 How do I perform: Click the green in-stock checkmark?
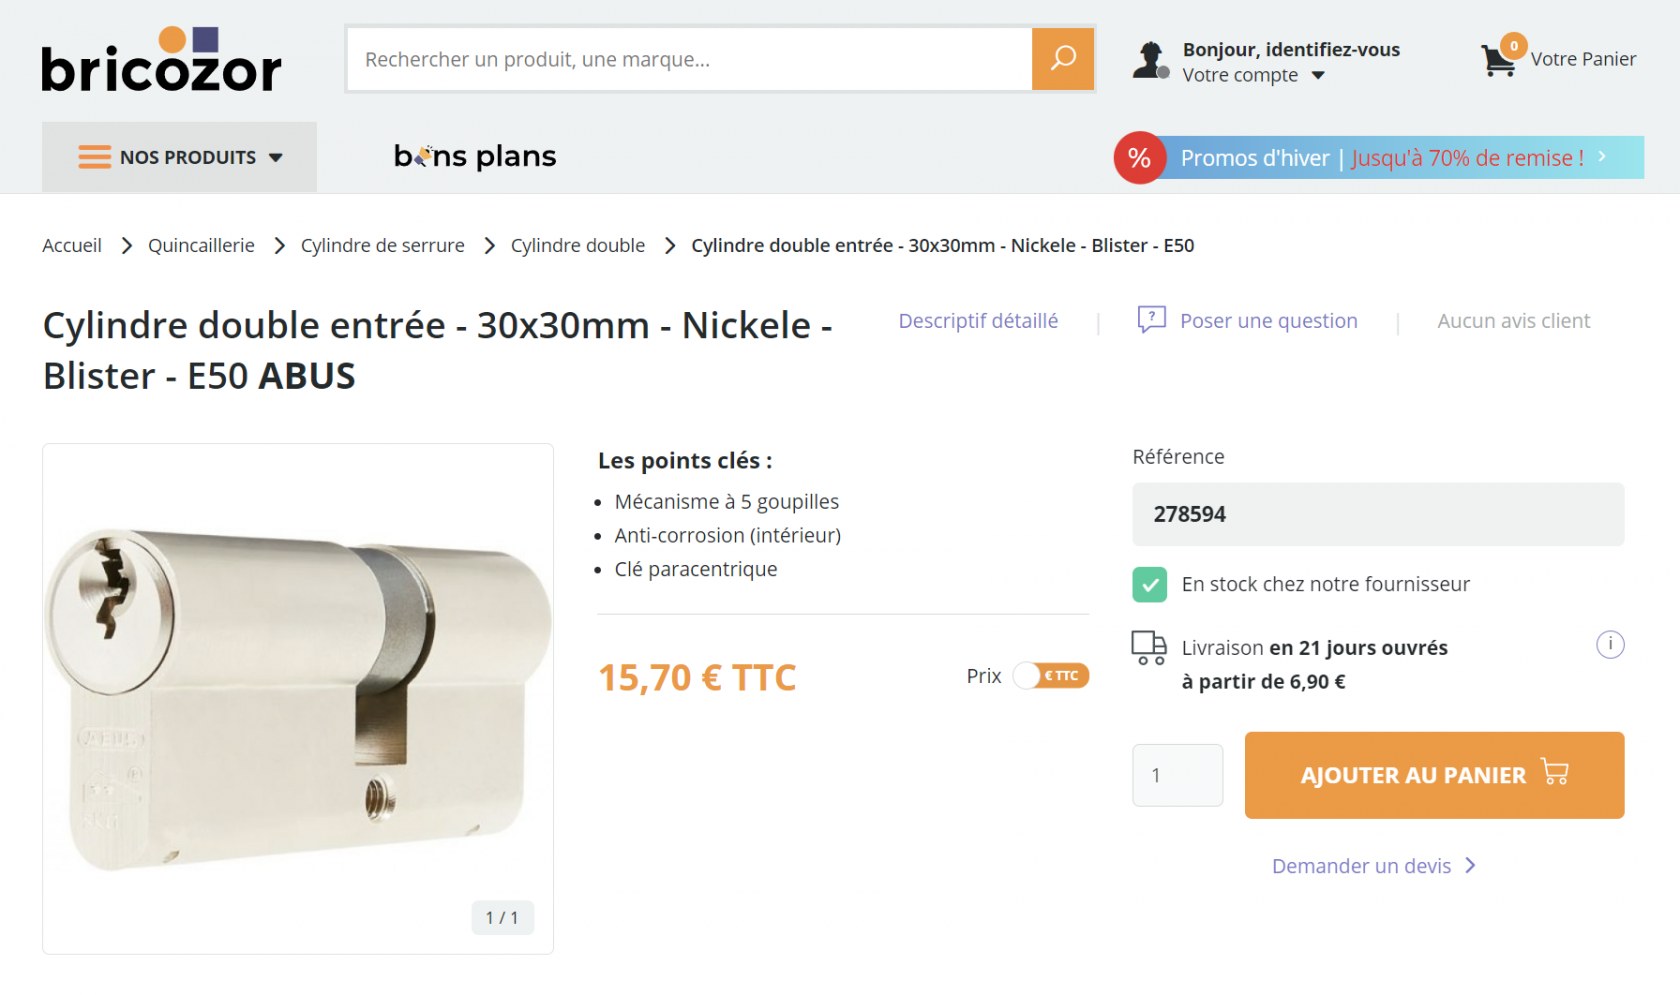1150,585
